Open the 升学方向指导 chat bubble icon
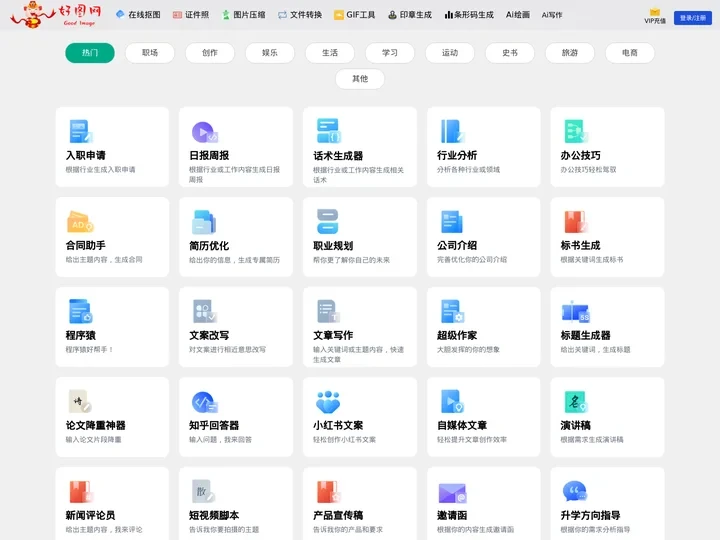Viewport: 720px width, 540px height. pos(574,491)
